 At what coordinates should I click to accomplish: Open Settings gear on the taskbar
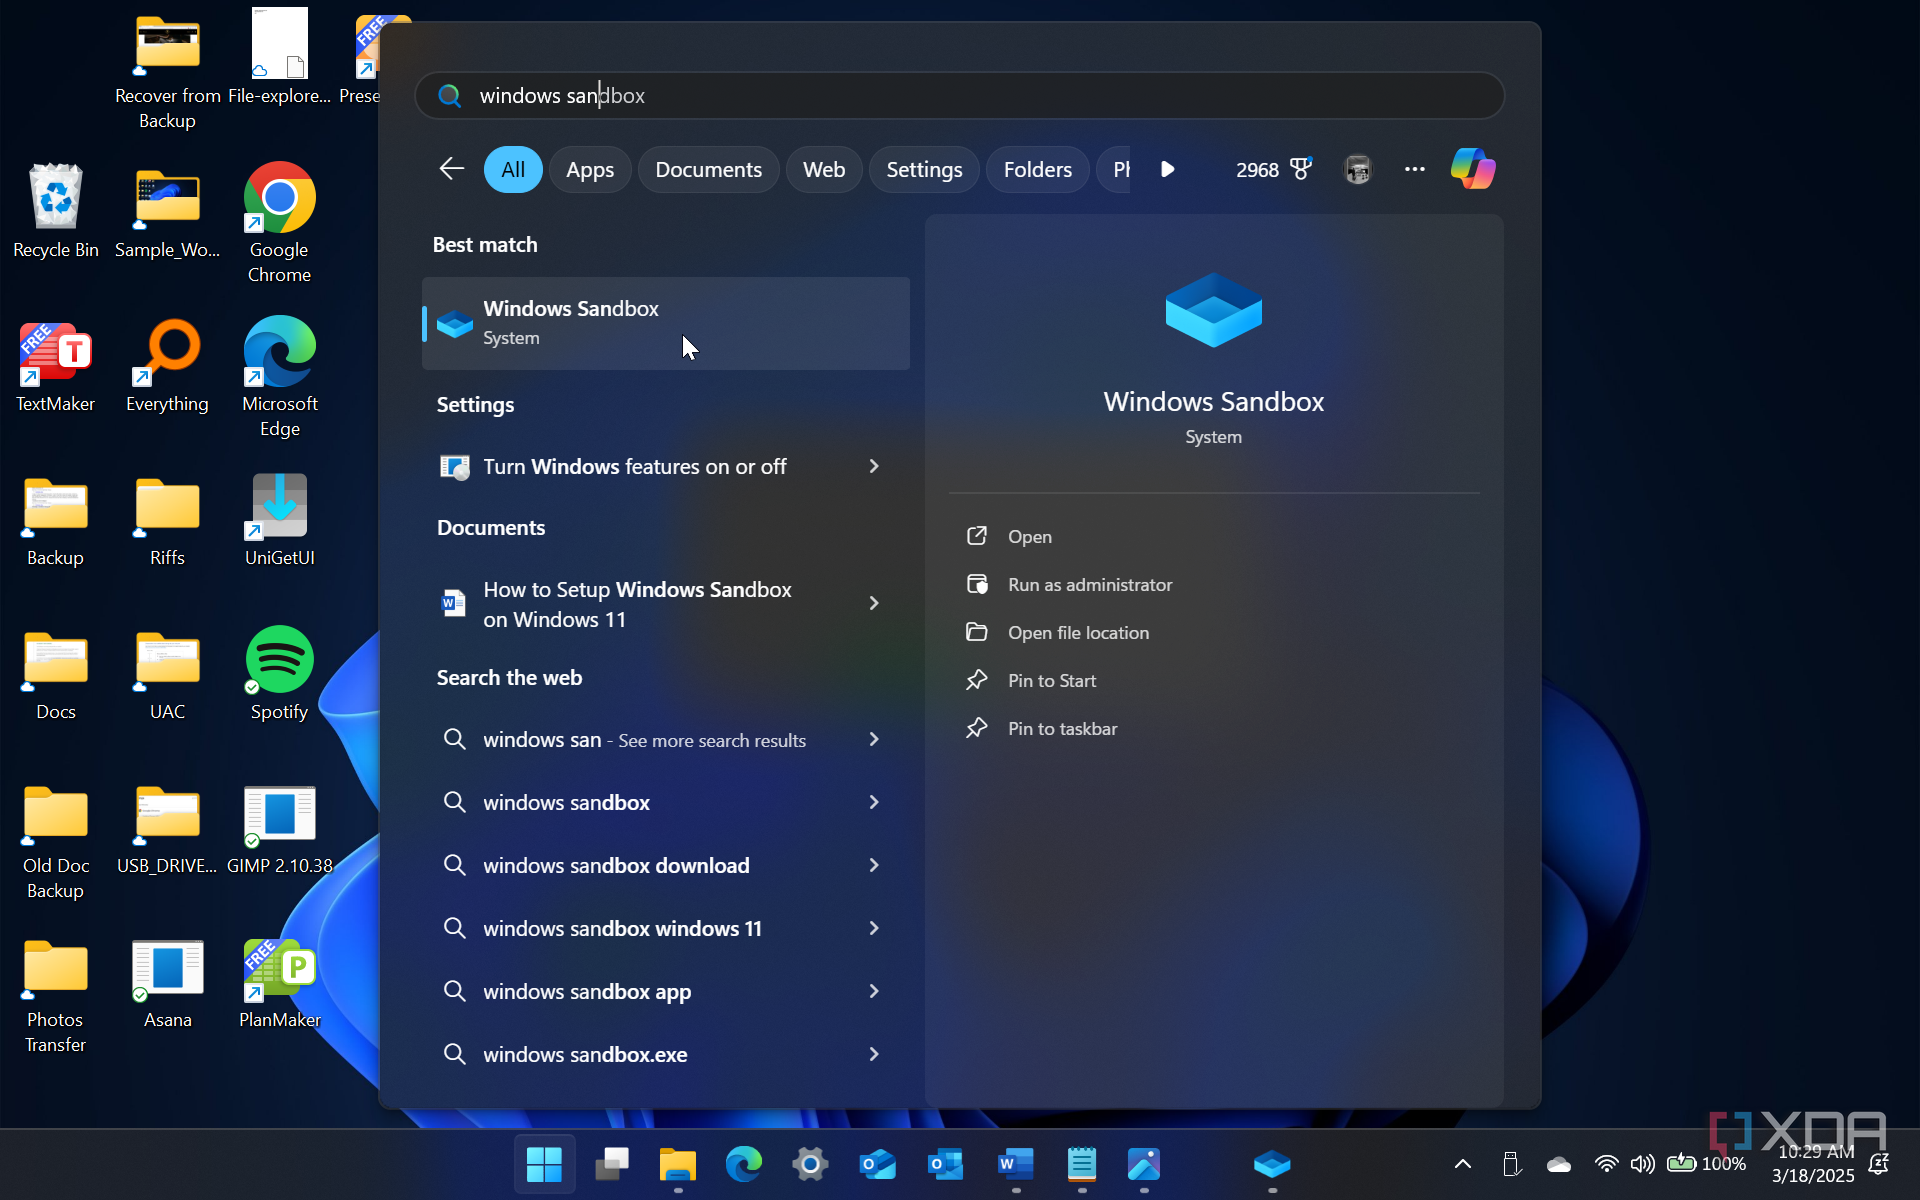pos(810,1164)
